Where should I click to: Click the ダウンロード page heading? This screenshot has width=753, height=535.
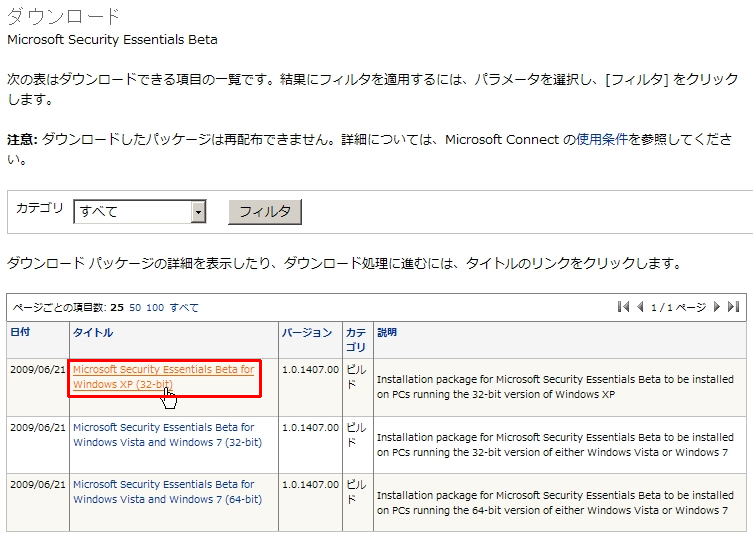coord(63,16)
